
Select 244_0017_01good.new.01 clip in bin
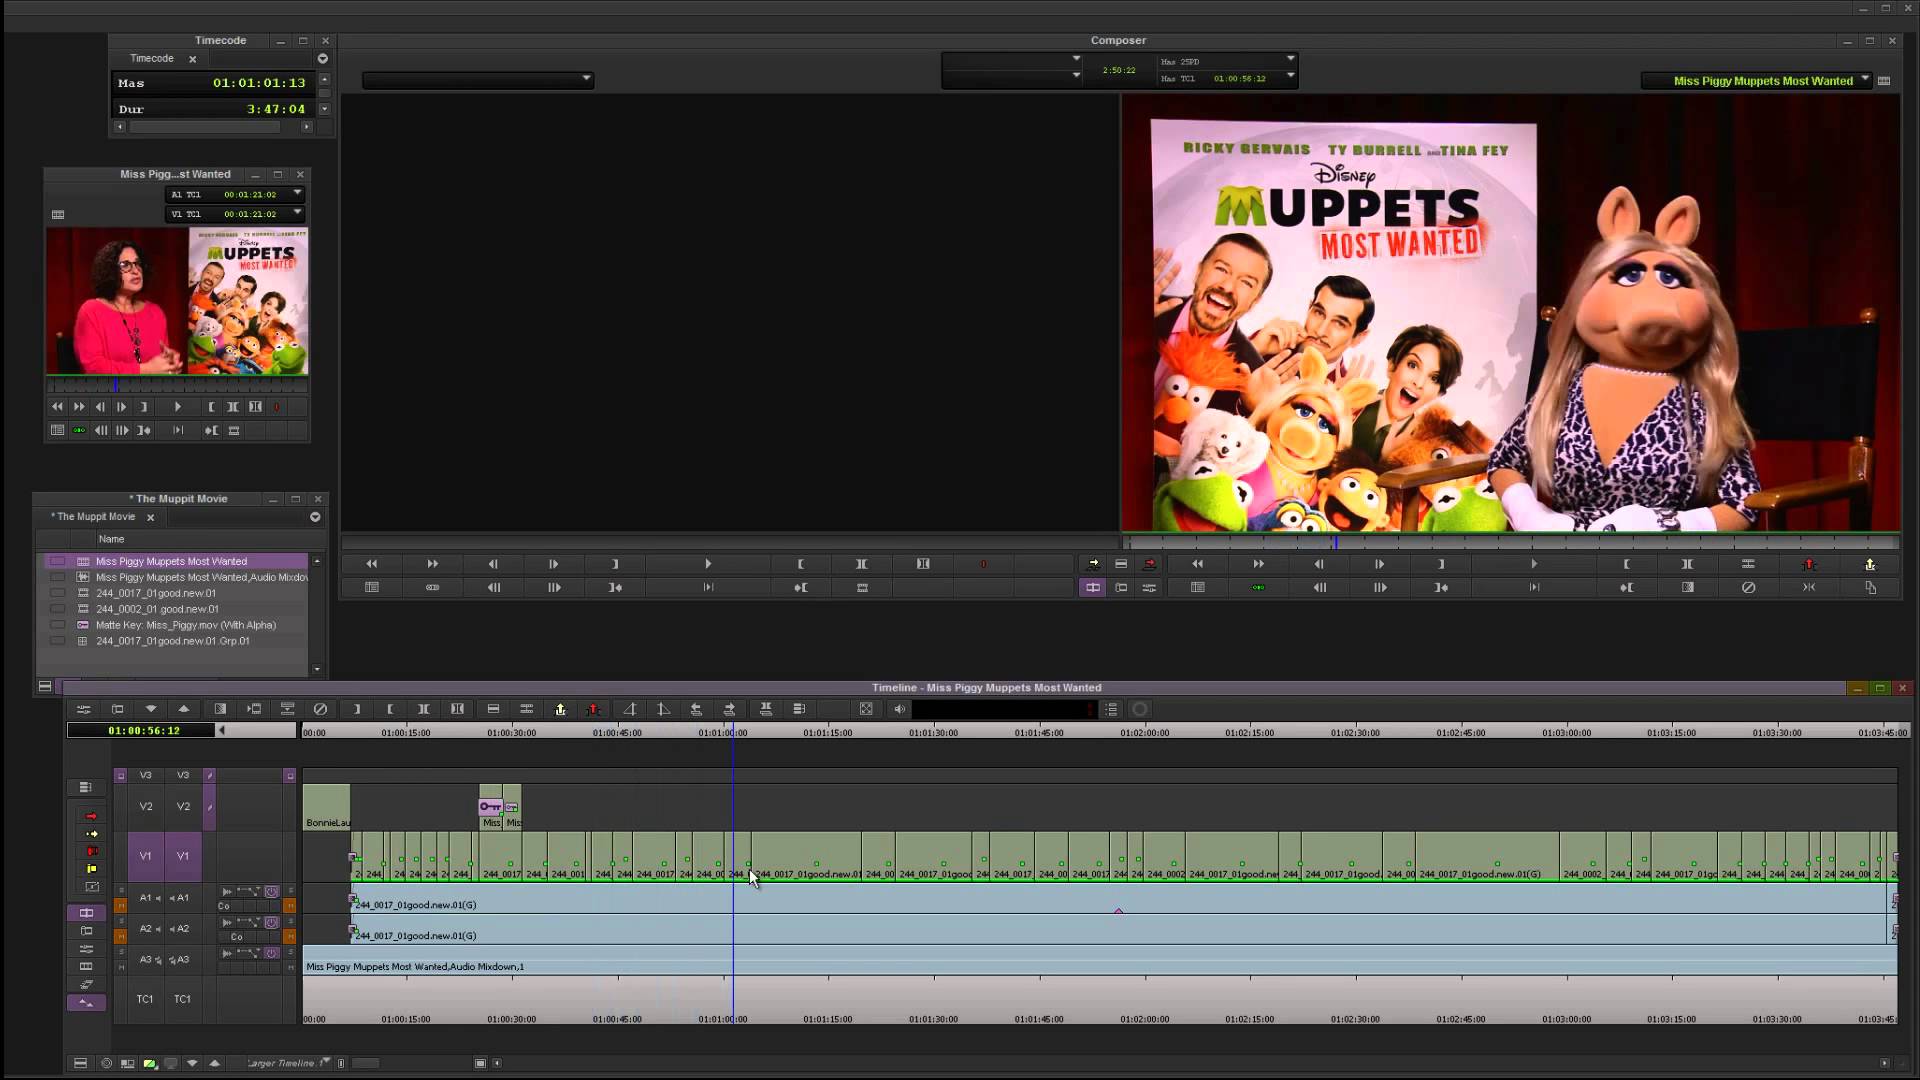pyautogui.click(x=176, y=593)
